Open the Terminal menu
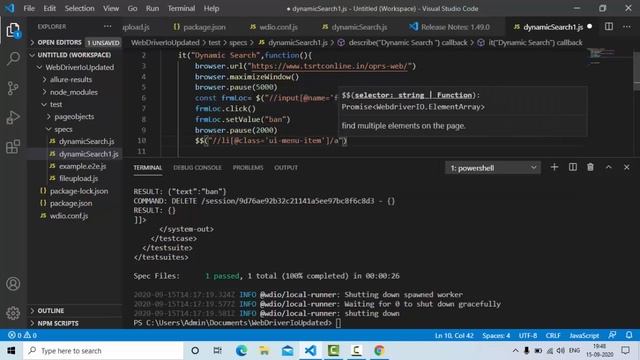 (181, 8)
